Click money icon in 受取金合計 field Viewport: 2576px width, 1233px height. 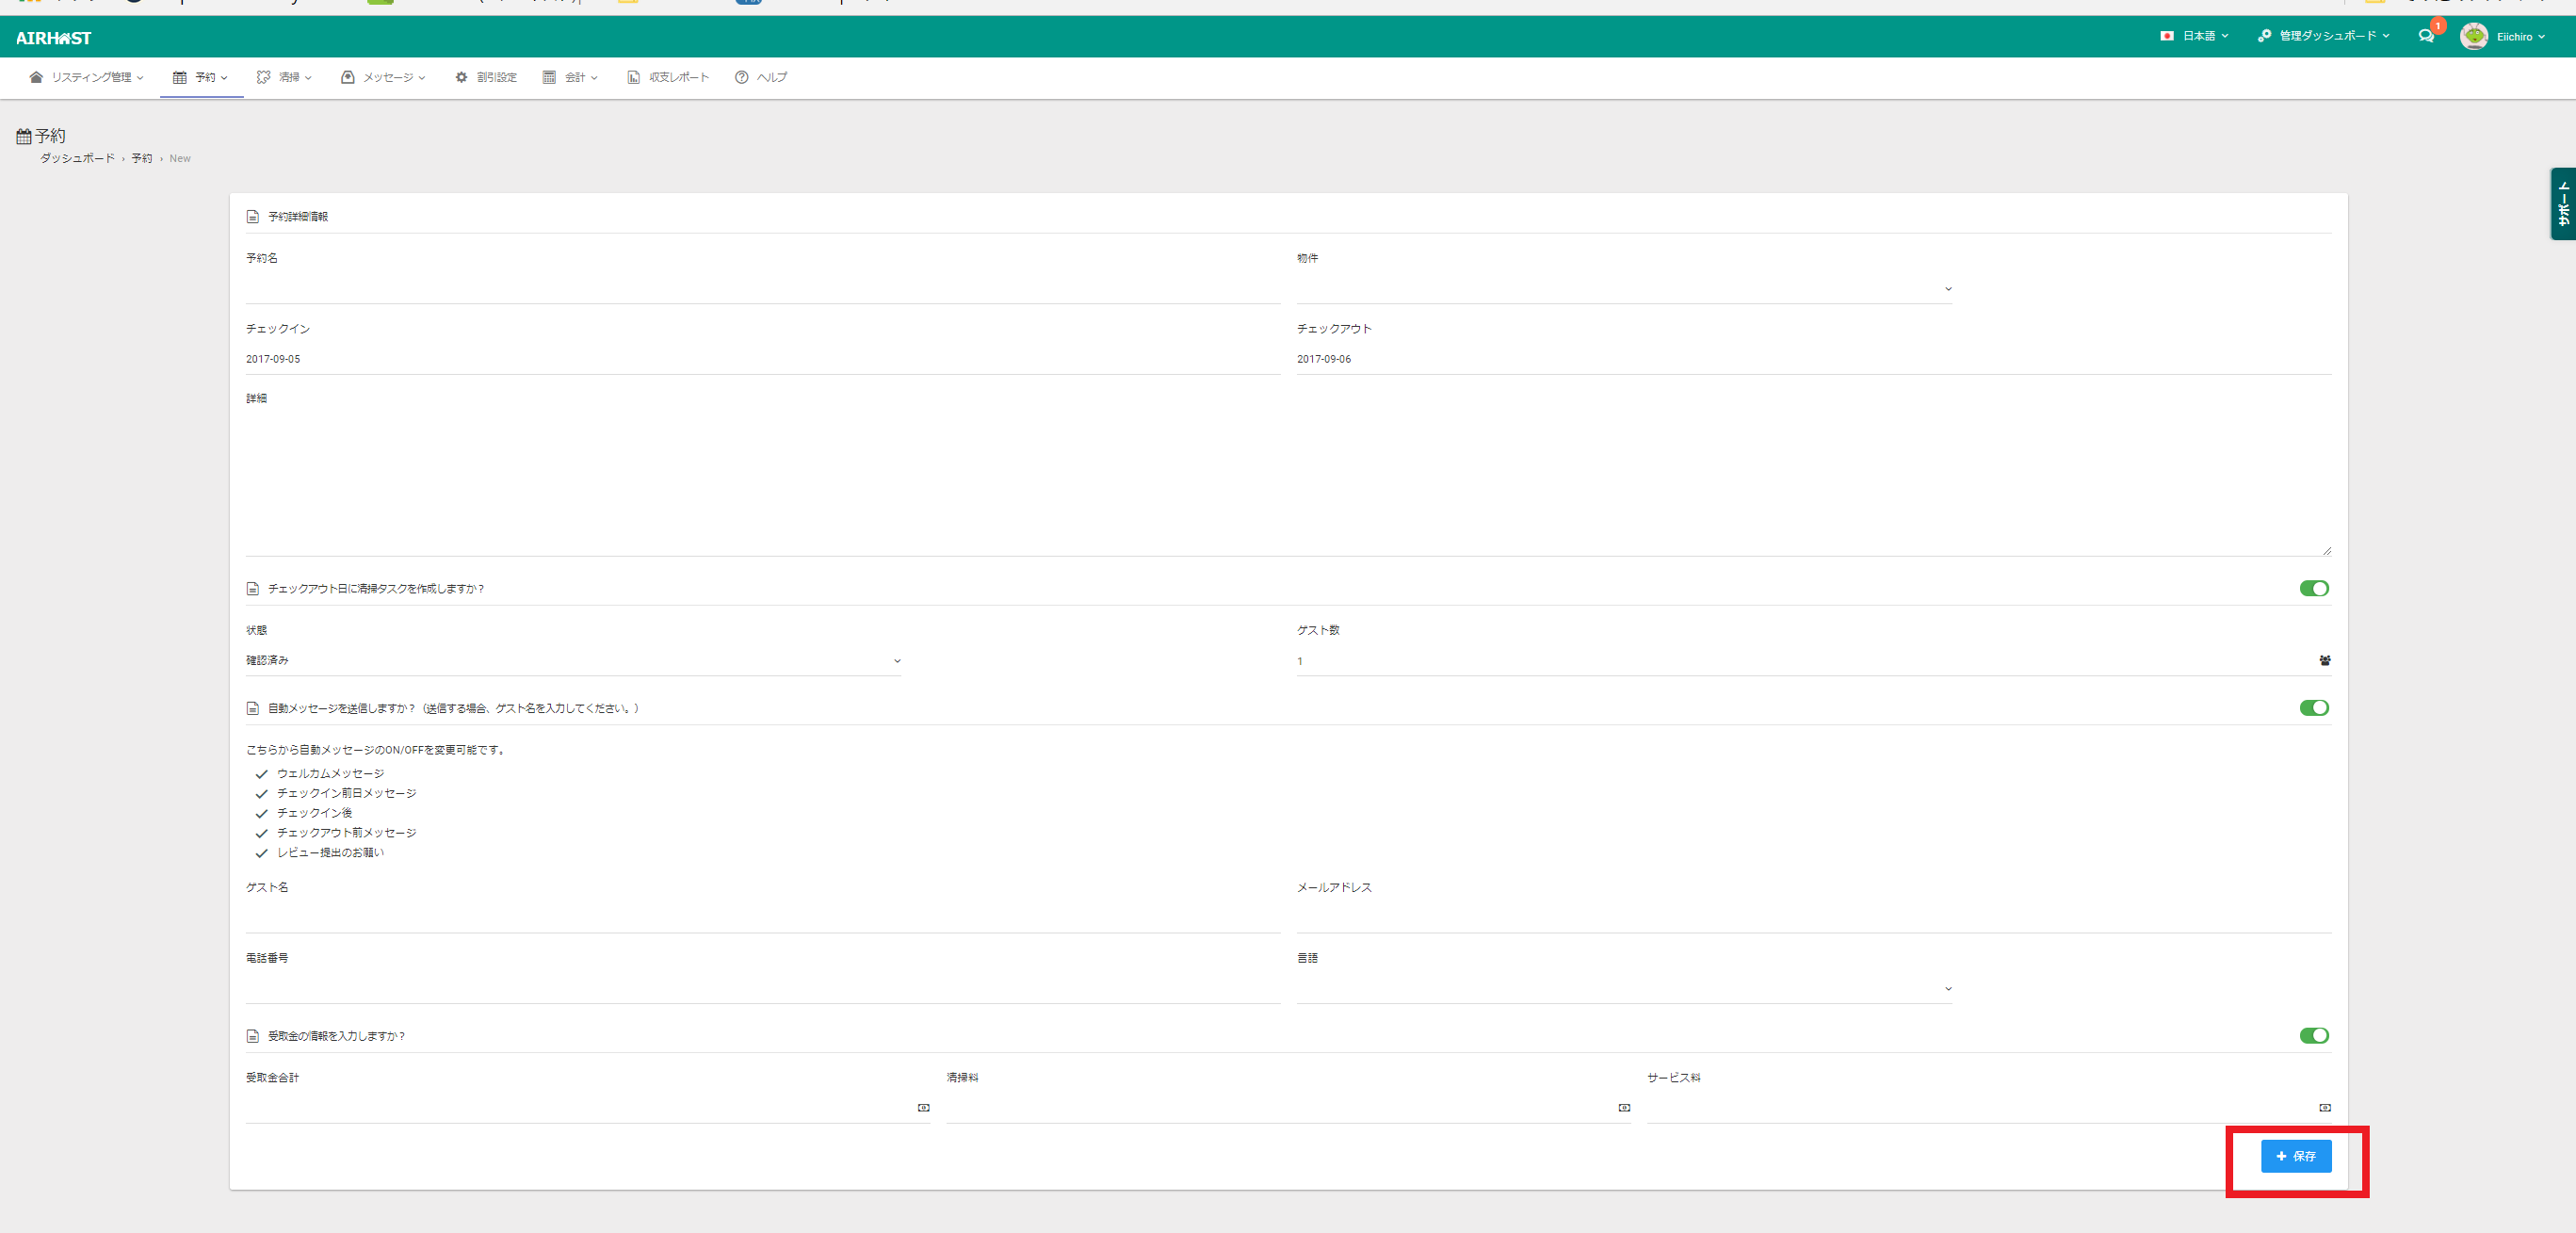(923, 1108)
